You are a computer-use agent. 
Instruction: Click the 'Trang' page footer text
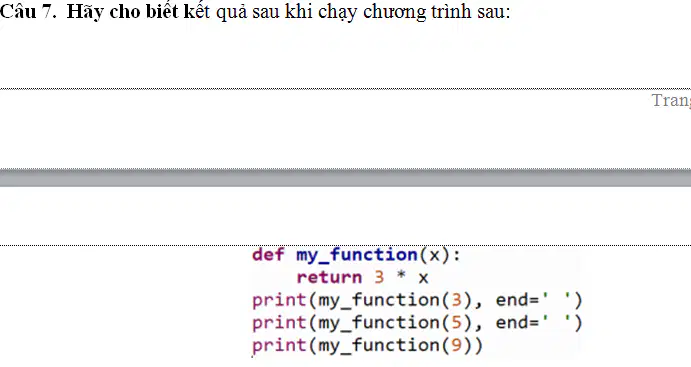click(x=671, y=100)
